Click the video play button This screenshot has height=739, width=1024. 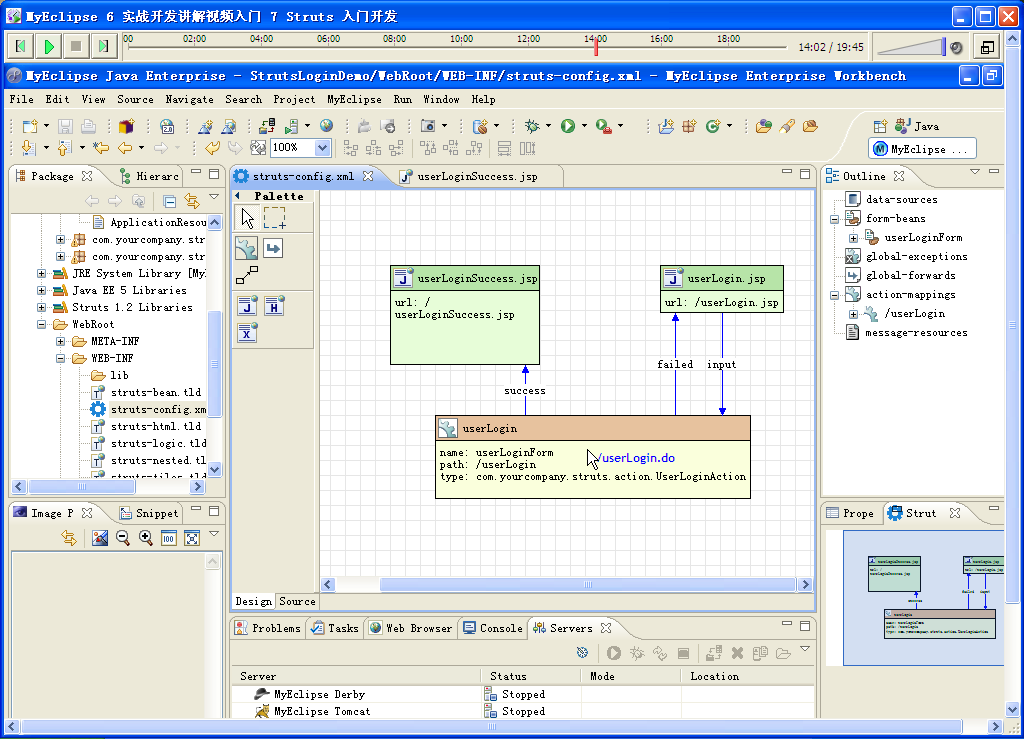click(x=49, y=46)
